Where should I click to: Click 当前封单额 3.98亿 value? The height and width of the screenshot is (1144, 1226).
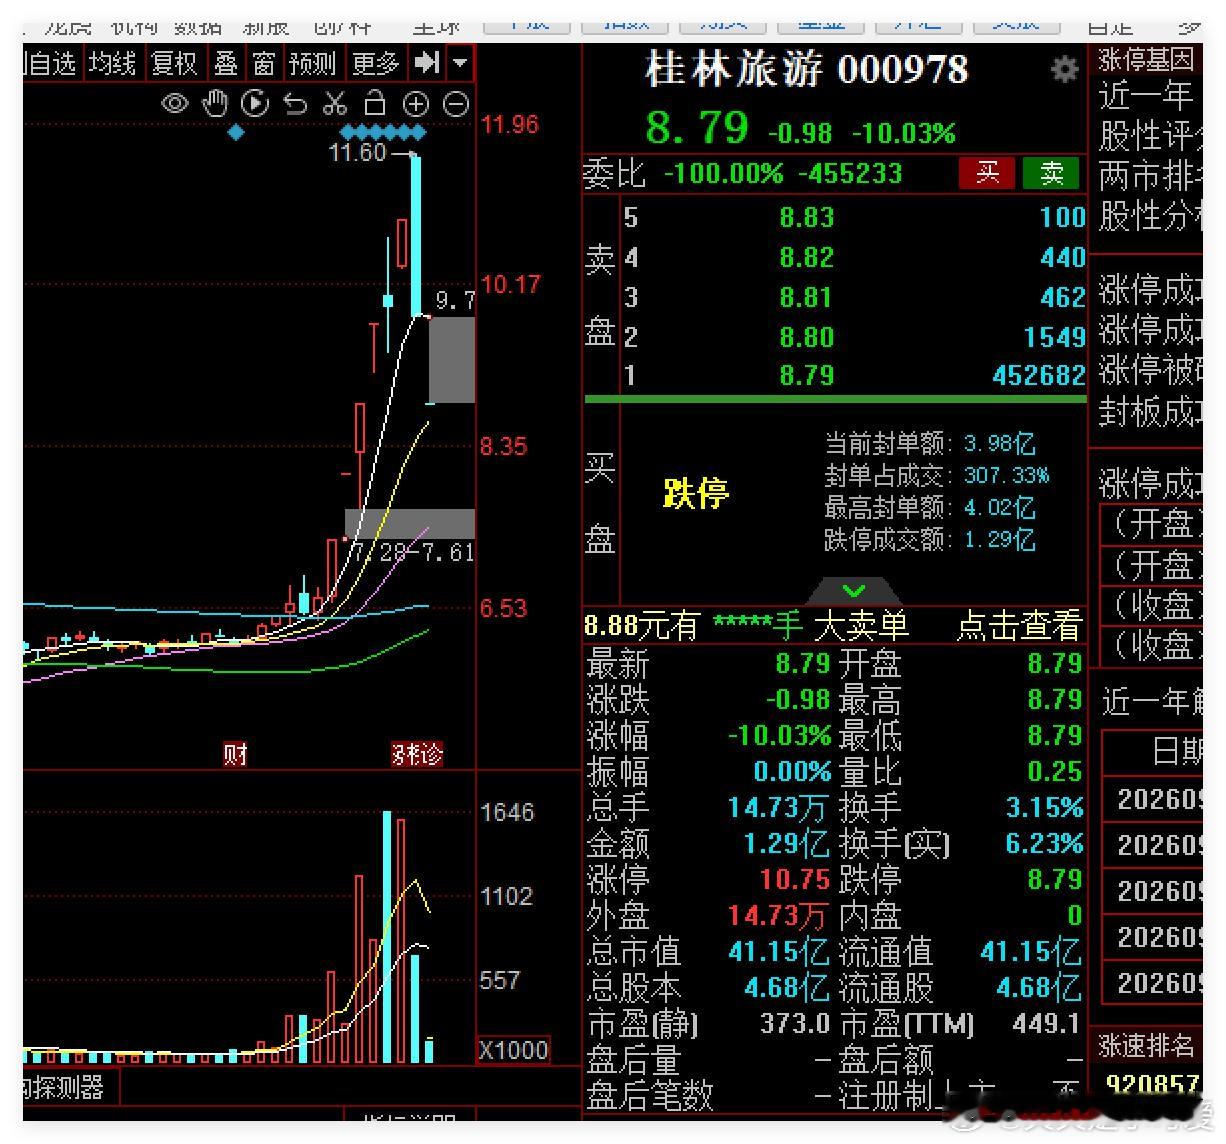pyautogui.click(x=999, y=443)
